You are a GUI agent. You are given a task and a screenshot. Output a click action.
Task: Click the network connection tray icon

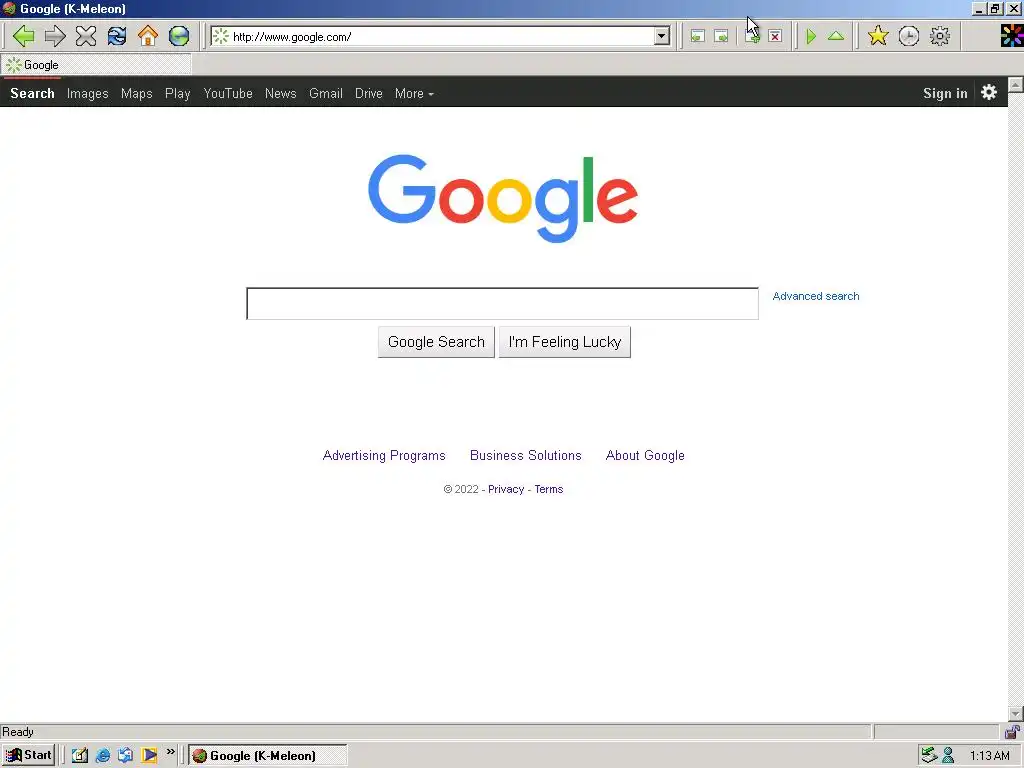[929, 756]
